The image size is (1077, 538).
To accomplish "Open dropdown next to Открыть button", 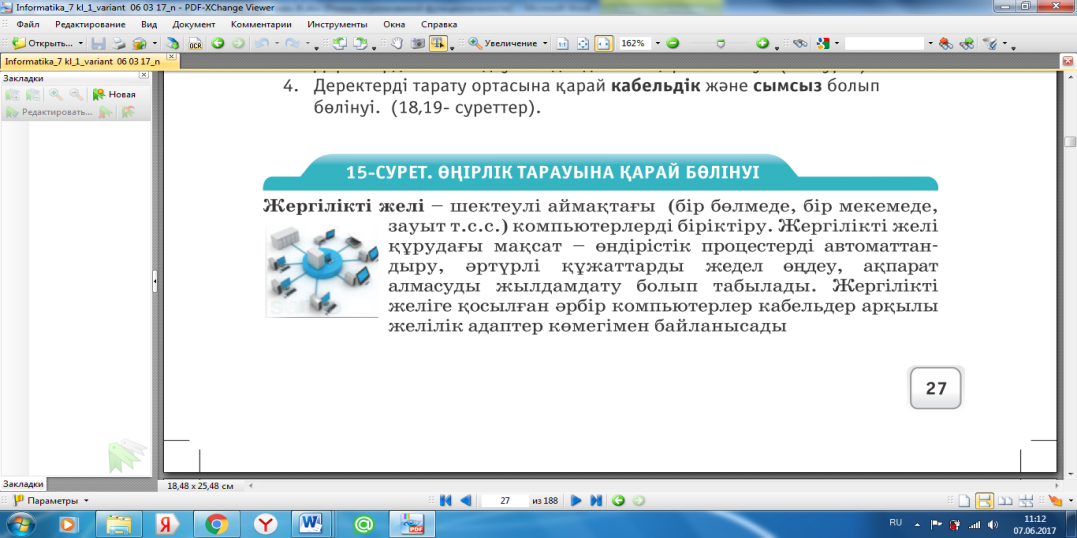I will (80, 43).
